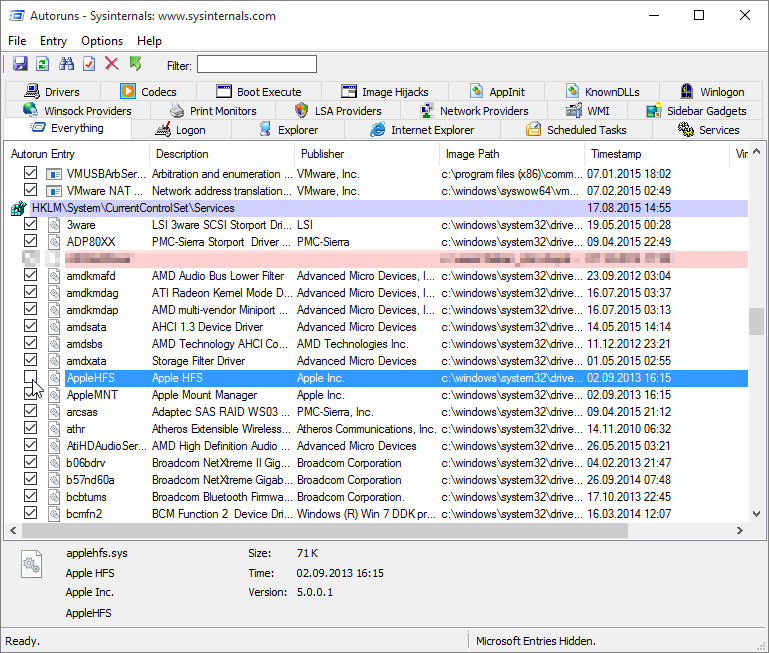Click the red Delete icon
Image resolution: width=769 pixels, height=653 pixels.
(x=112, y=64)
